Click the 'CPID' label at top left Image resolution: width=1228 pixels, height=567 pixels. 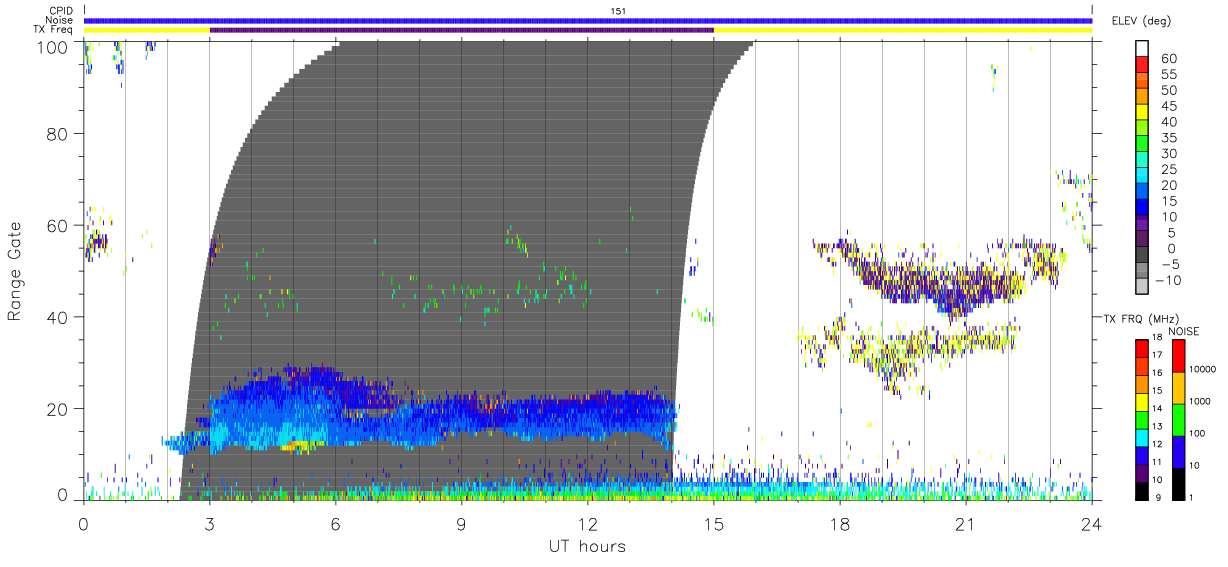(x=60, y=11)
